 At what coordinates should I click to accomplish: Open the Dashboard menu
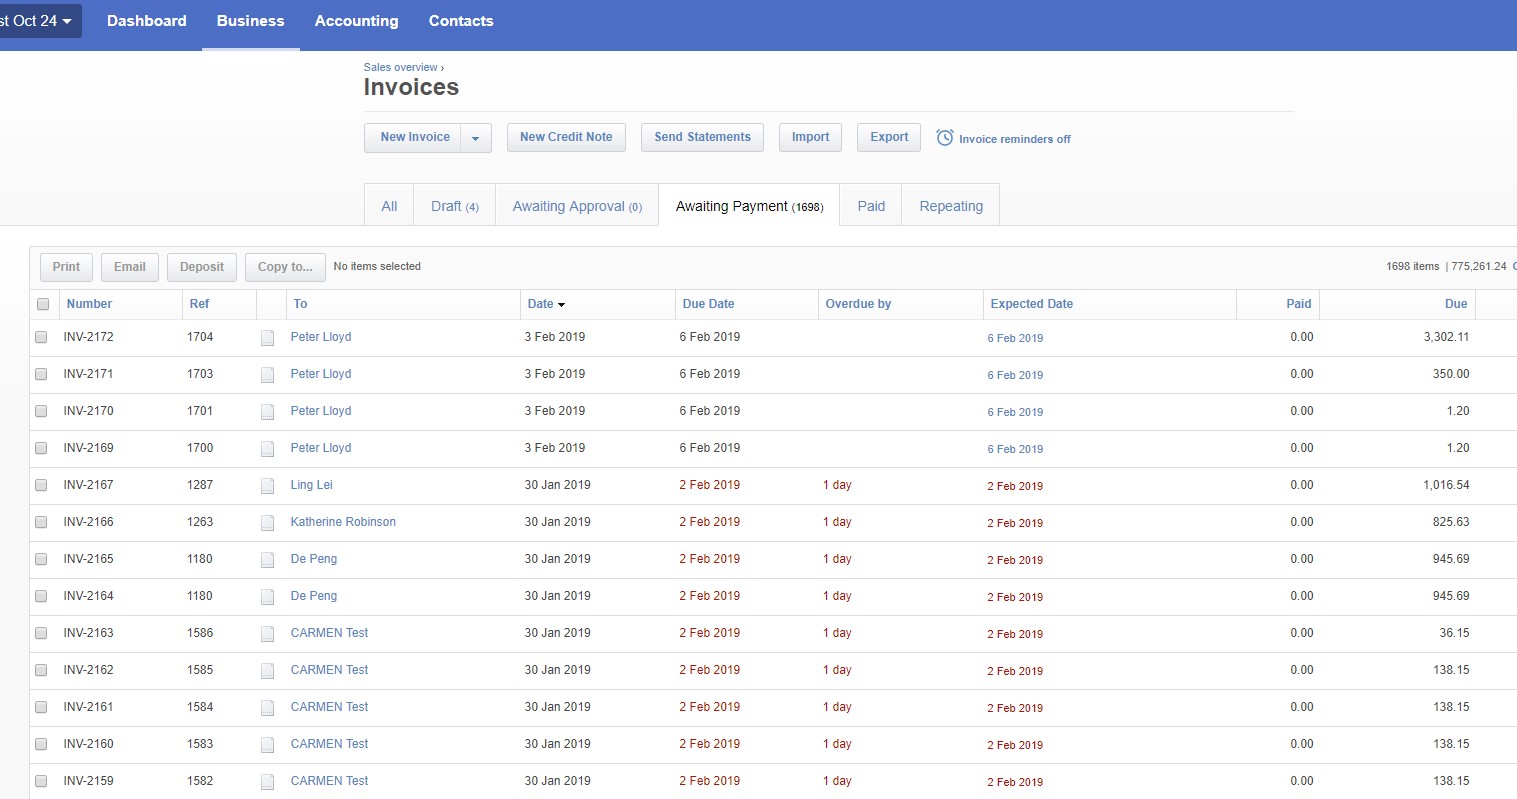[x=147, y=21]
